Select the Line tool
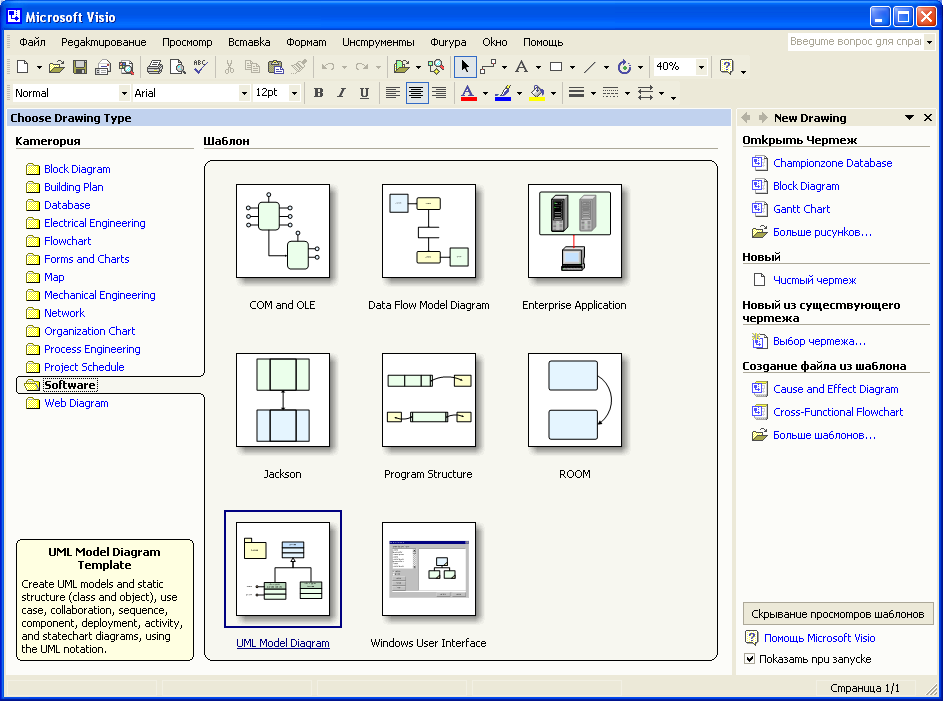Viewport: 943px width, 701px height. click(x=590, y=67)
